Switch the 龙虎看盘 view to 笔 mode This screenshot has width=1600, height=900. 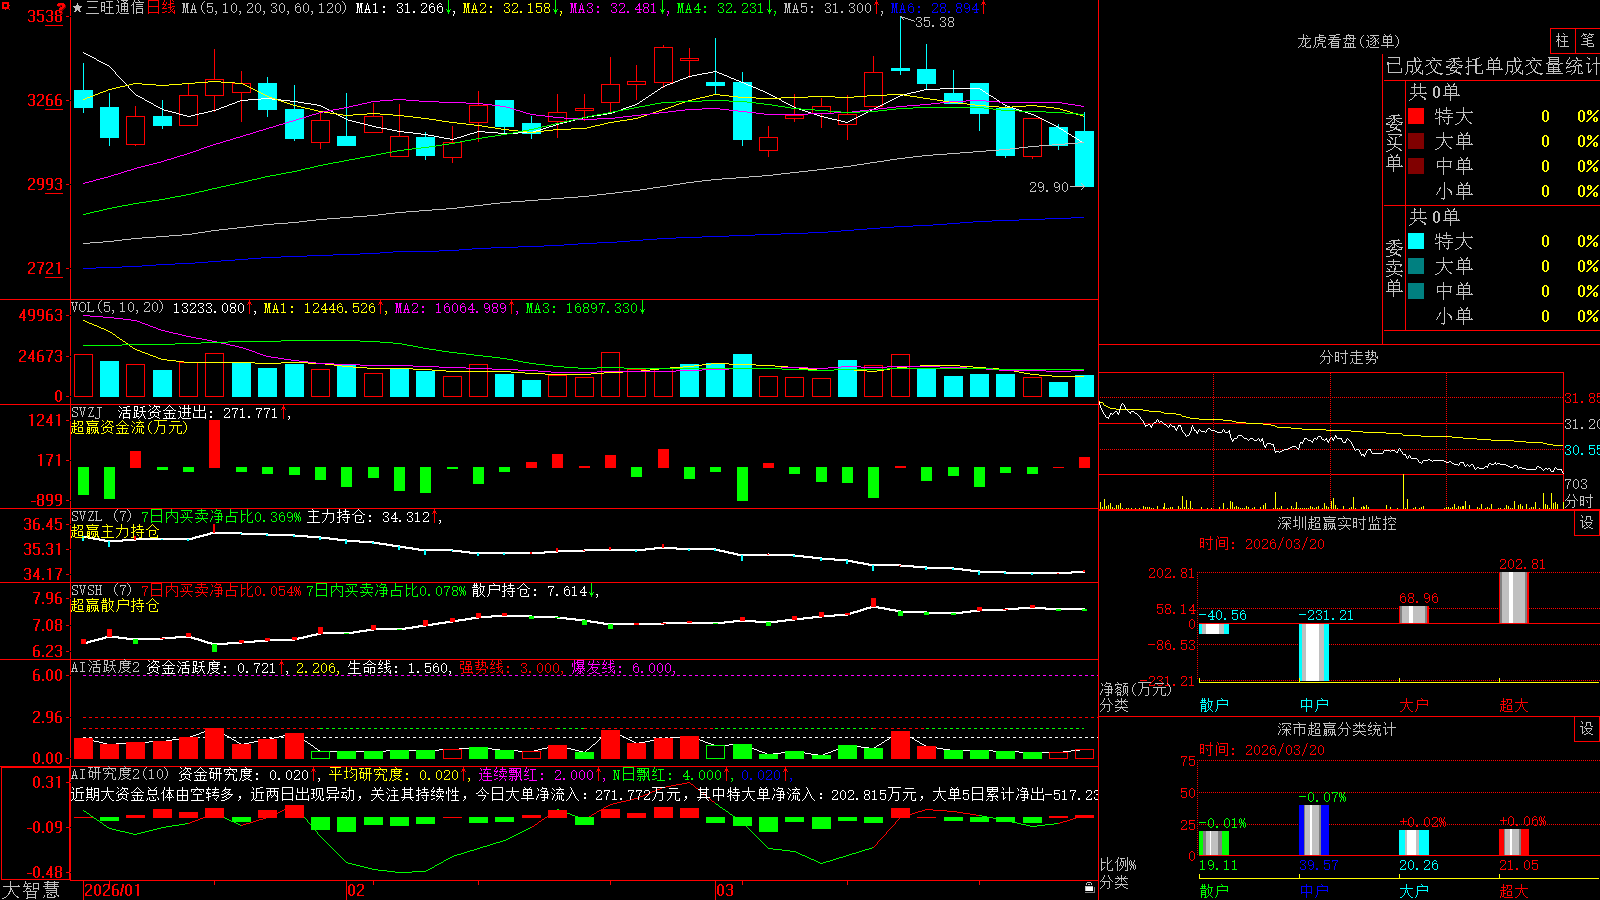click(x=1587, y=40)
